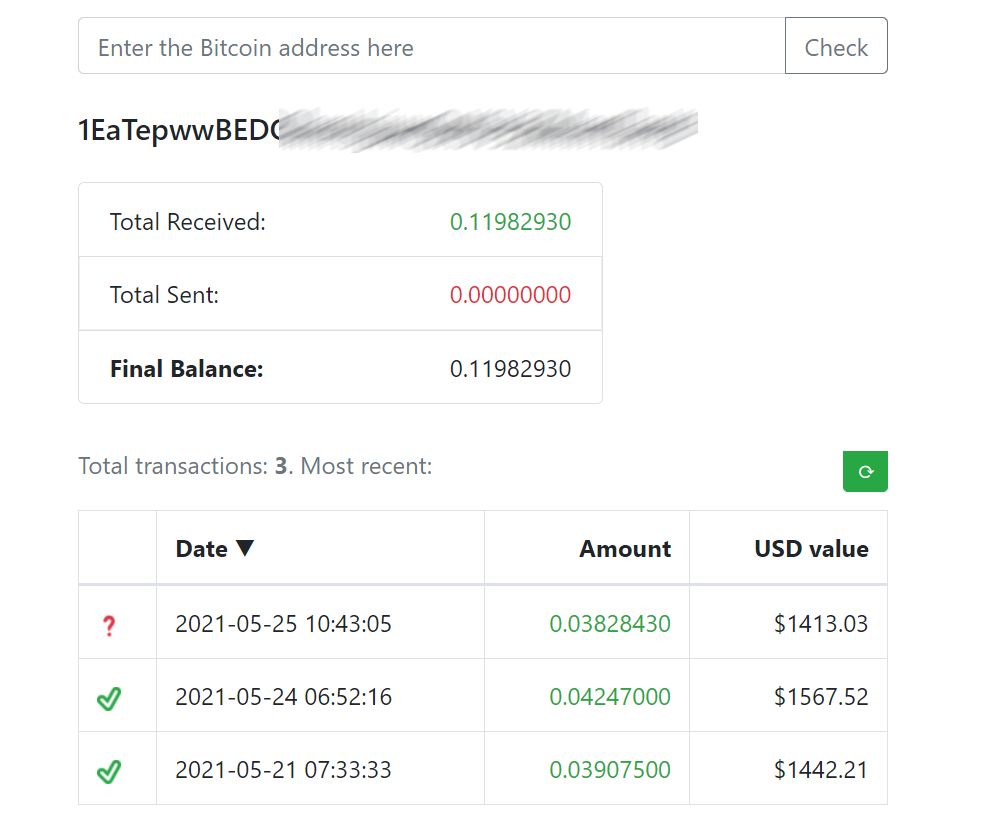Click the USD value column header
The width and height of the screenshot is (1005, 830).
point(811,548)
